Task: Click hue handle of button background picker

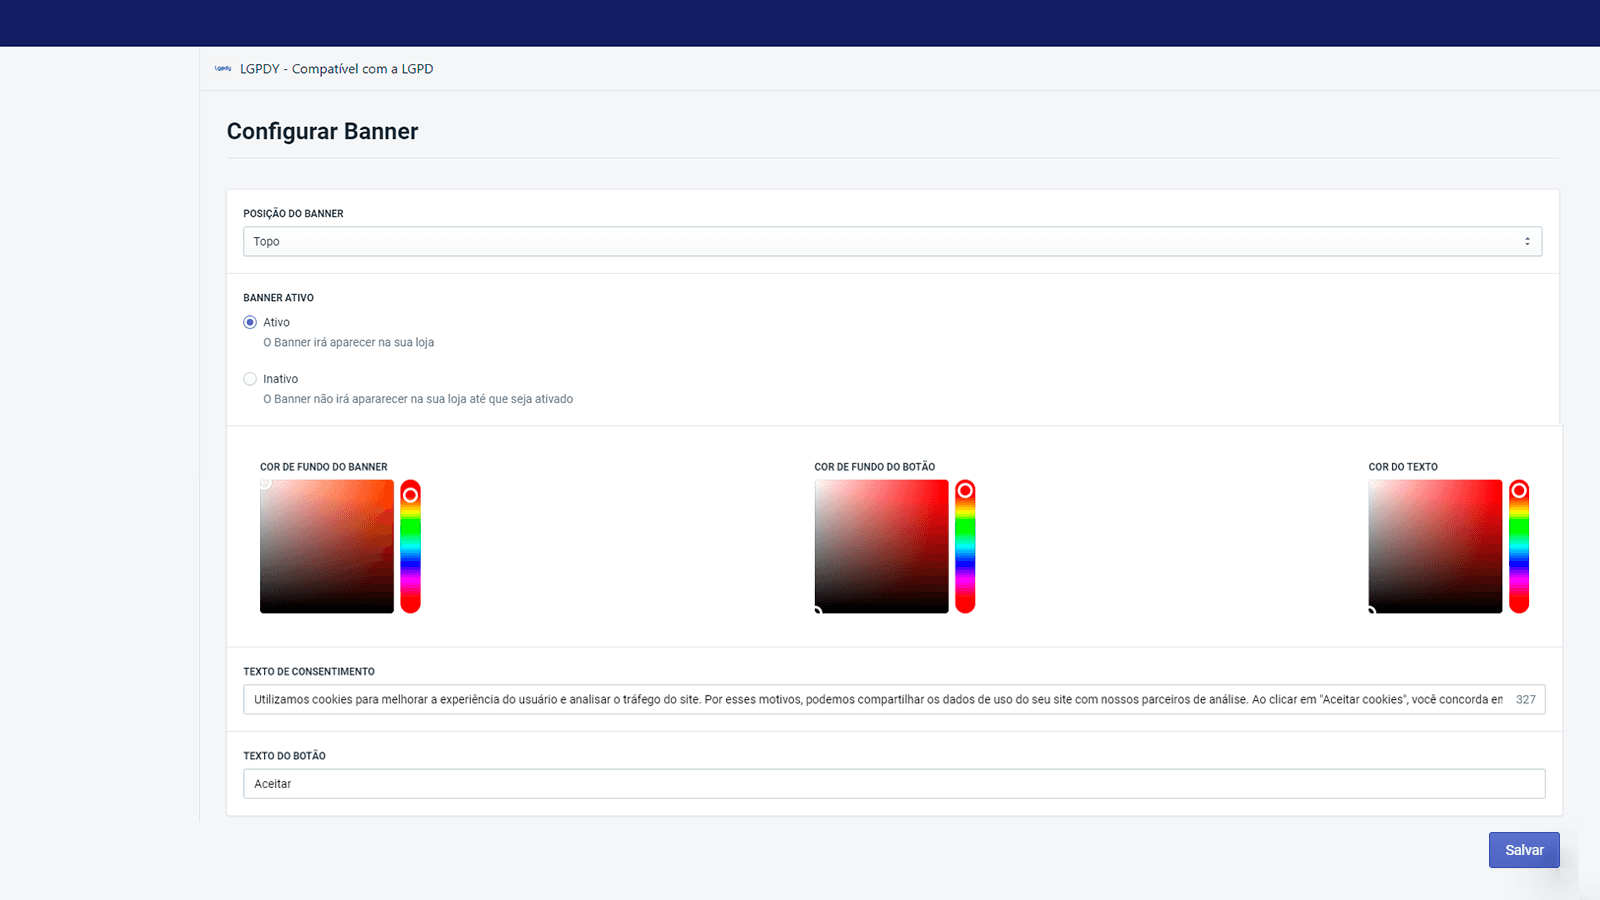Action: coord(965,490)
